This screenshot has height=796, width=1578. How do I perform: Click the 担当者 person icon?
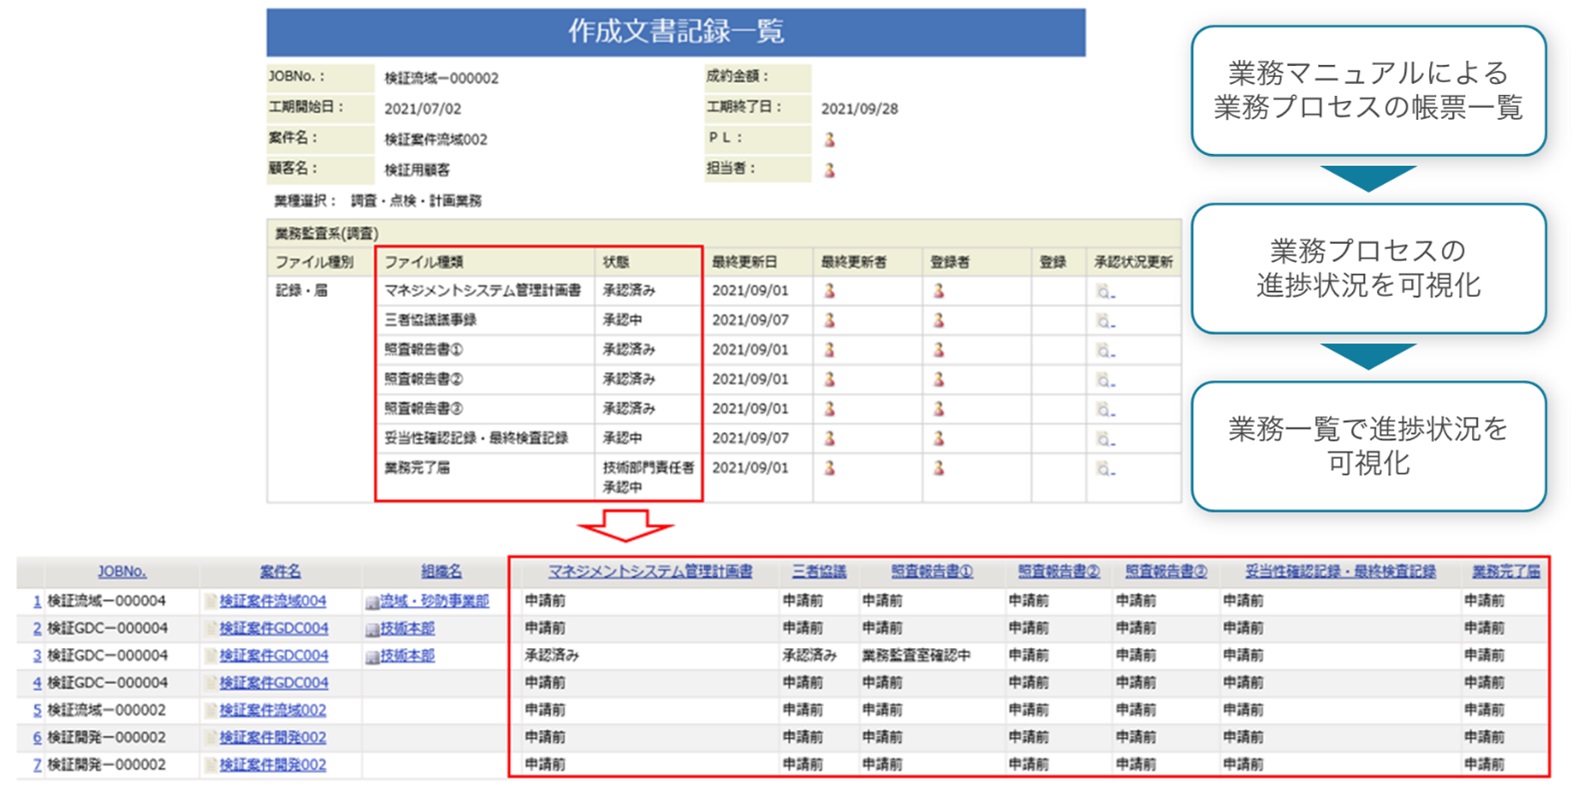coord(829,170)
